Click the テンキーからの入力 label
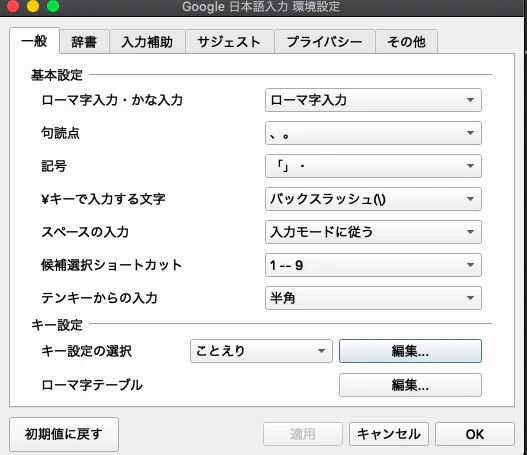 pyautogui.click(x=99, y=298)
